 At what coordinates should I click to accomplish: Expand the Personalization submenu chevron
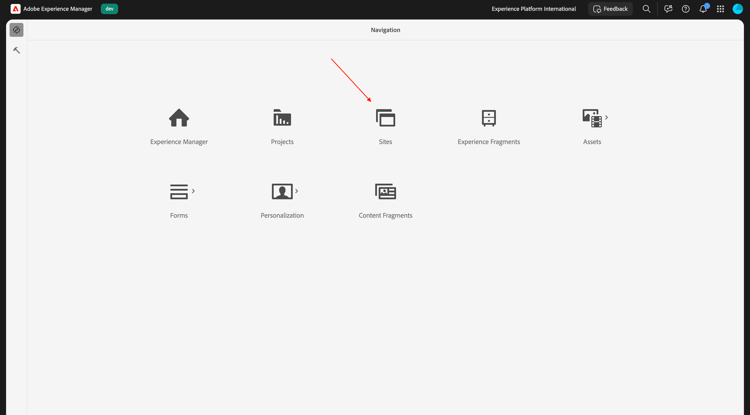click(x=297, y=191)
